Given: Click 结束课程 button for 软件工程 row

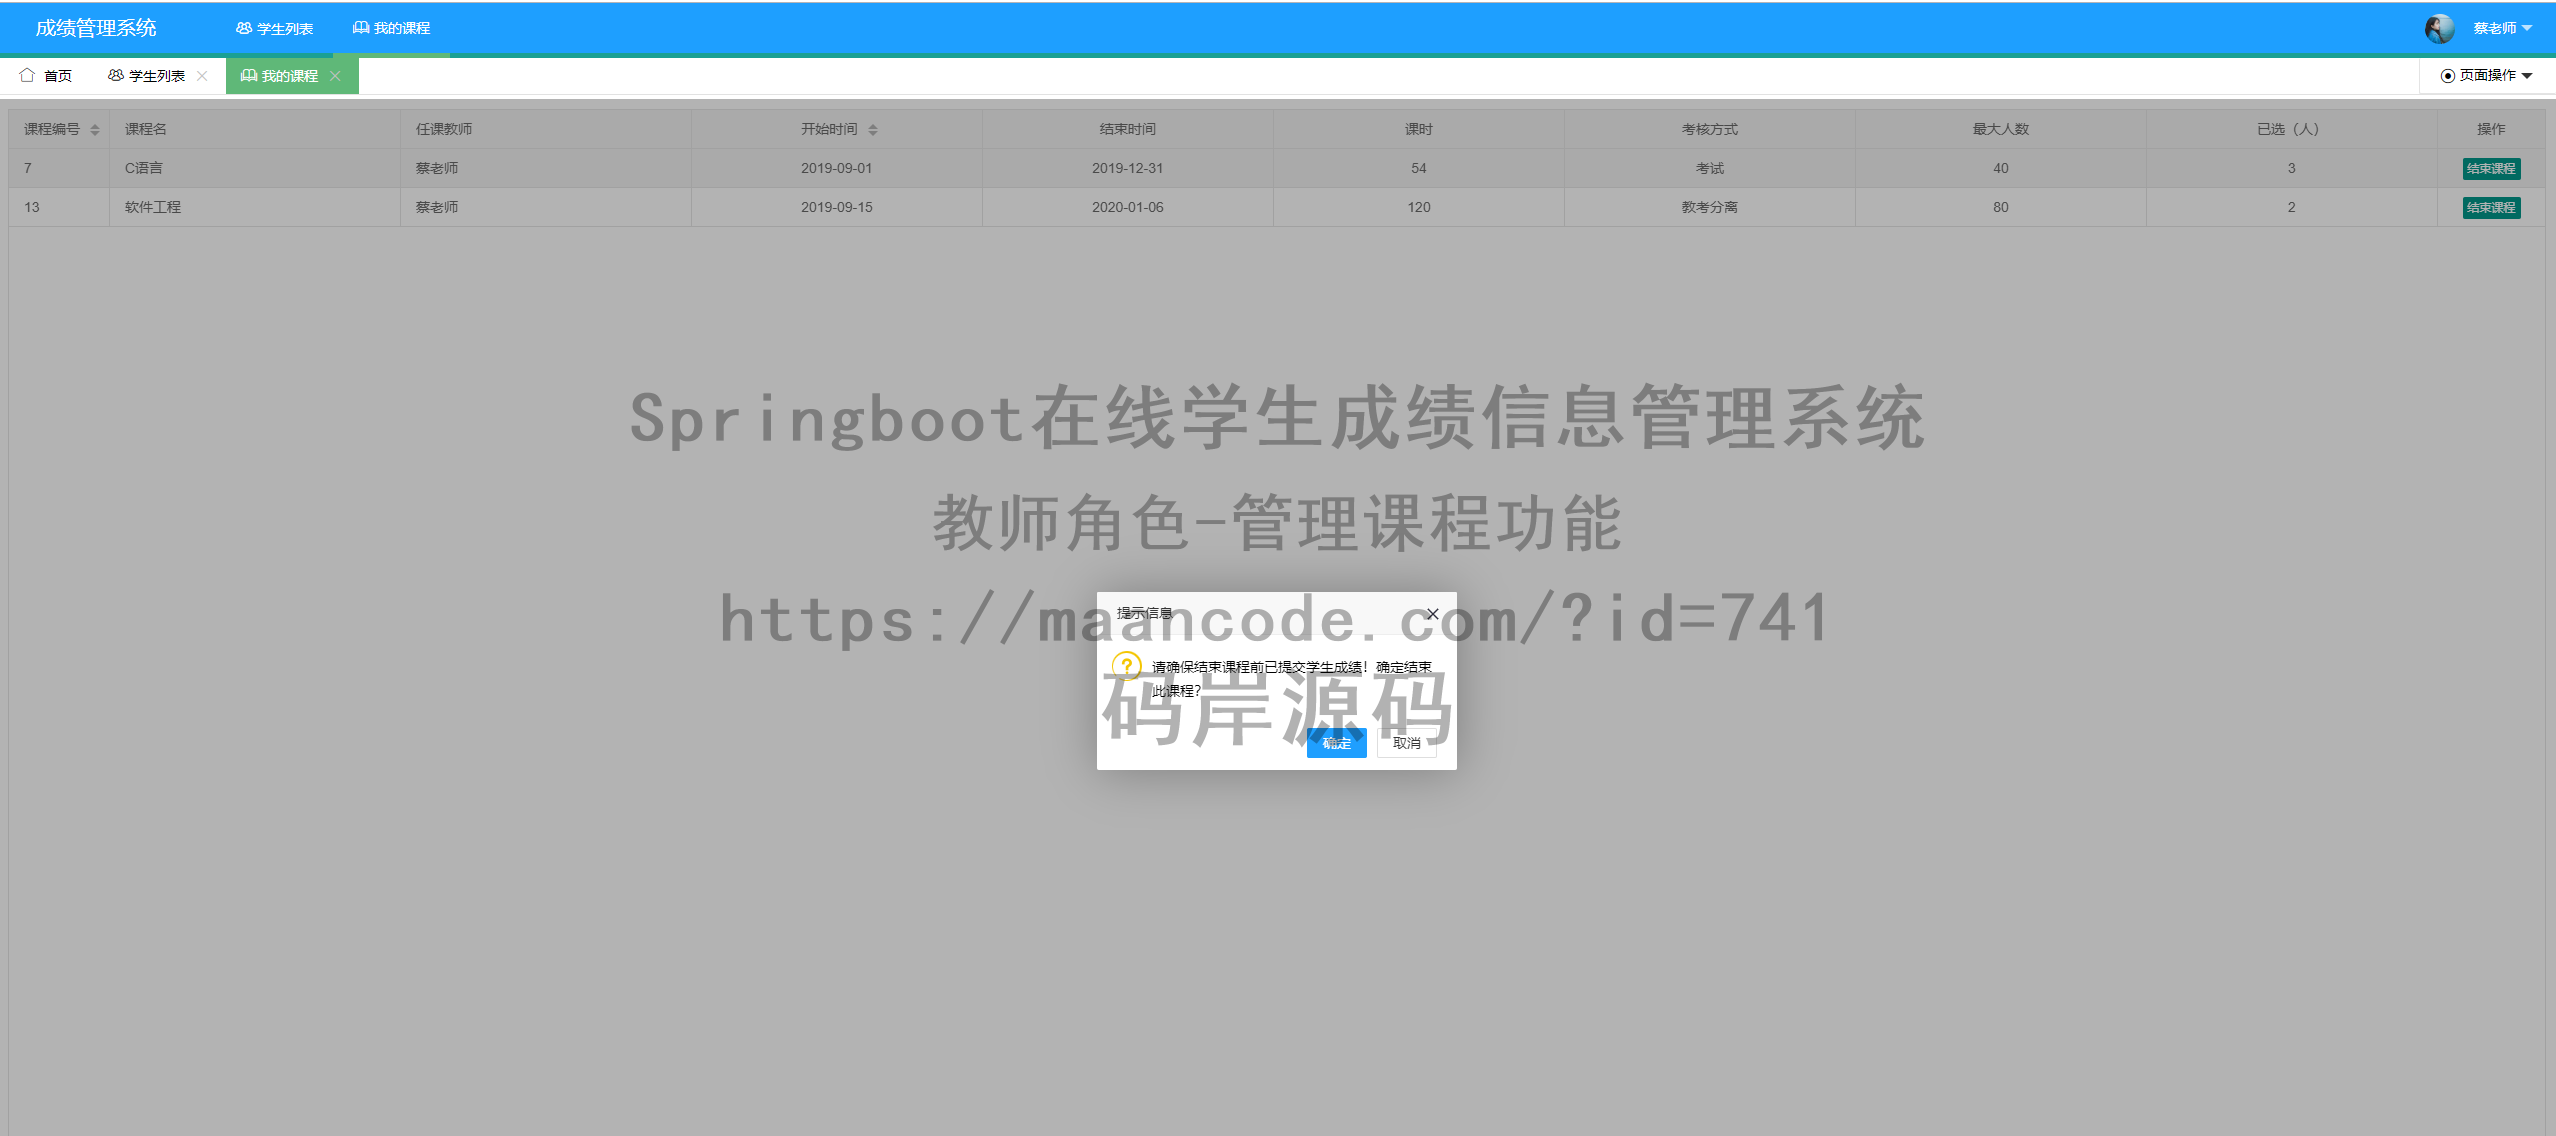Looking at the screenshot, I should click(2491, 208).
